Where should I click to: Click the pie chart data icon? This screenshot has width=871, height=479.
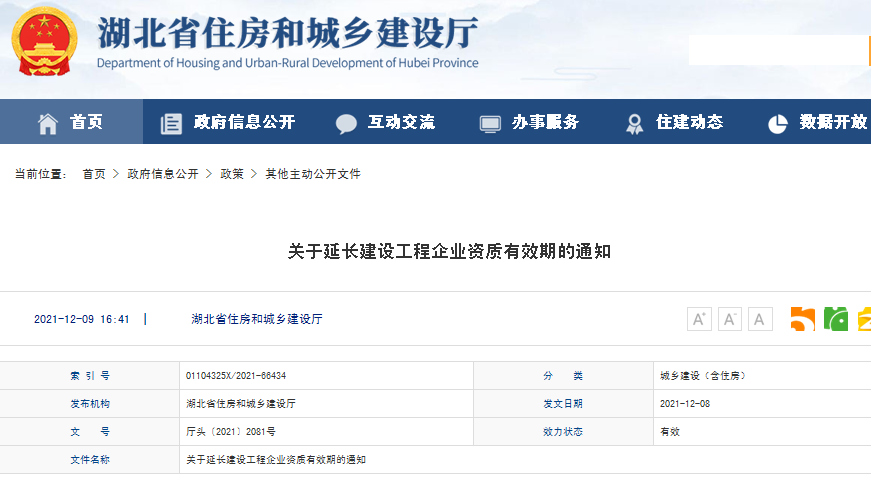[x=777, y=123]
